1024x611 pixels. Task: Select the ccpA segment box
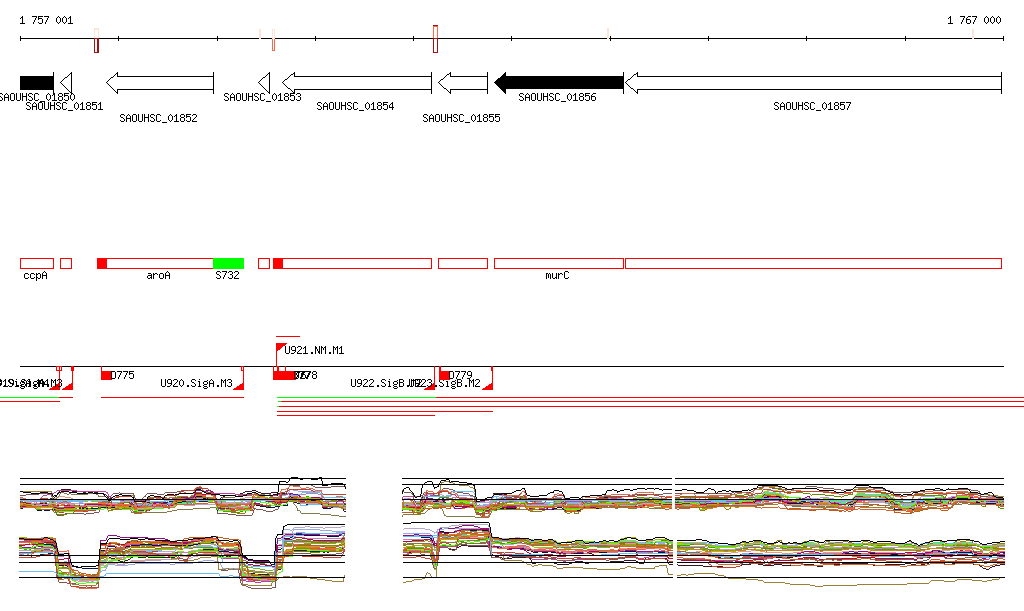(x=37, y=264)
